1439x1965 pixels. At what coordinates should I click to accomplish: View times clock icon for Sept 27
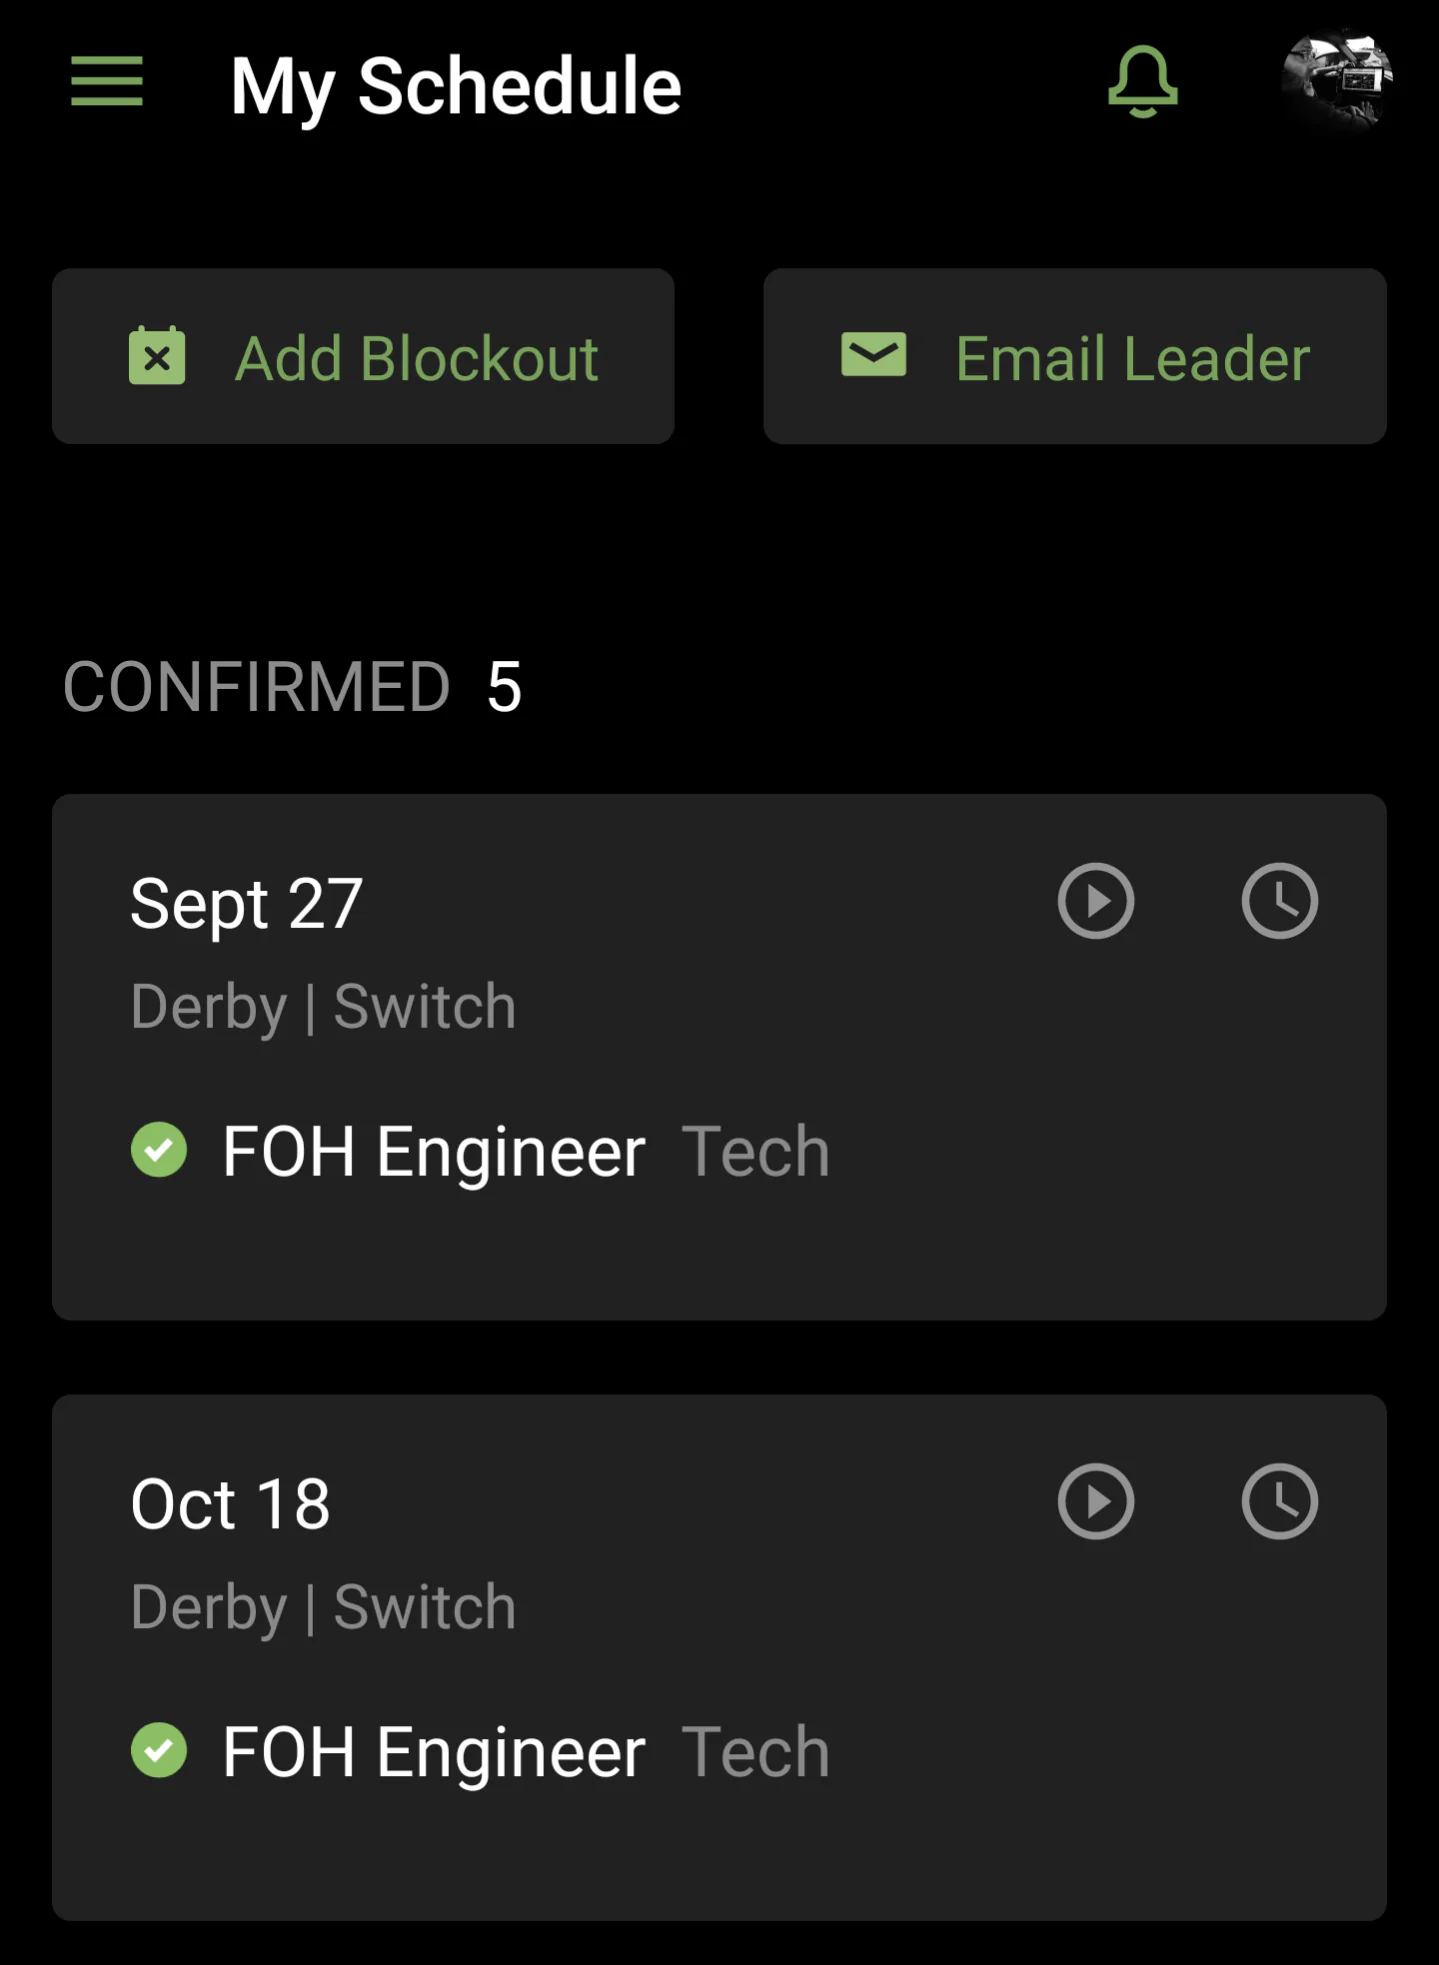point(1279,901)
